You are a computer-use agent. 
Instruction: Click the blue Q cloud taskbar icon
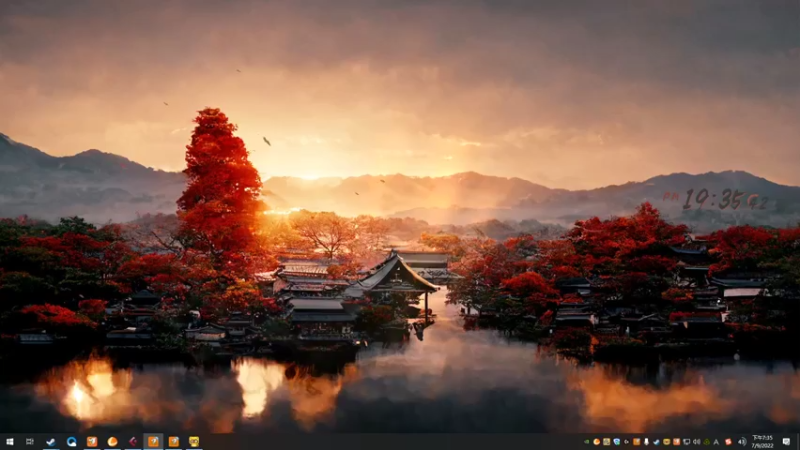pos(71,442)
